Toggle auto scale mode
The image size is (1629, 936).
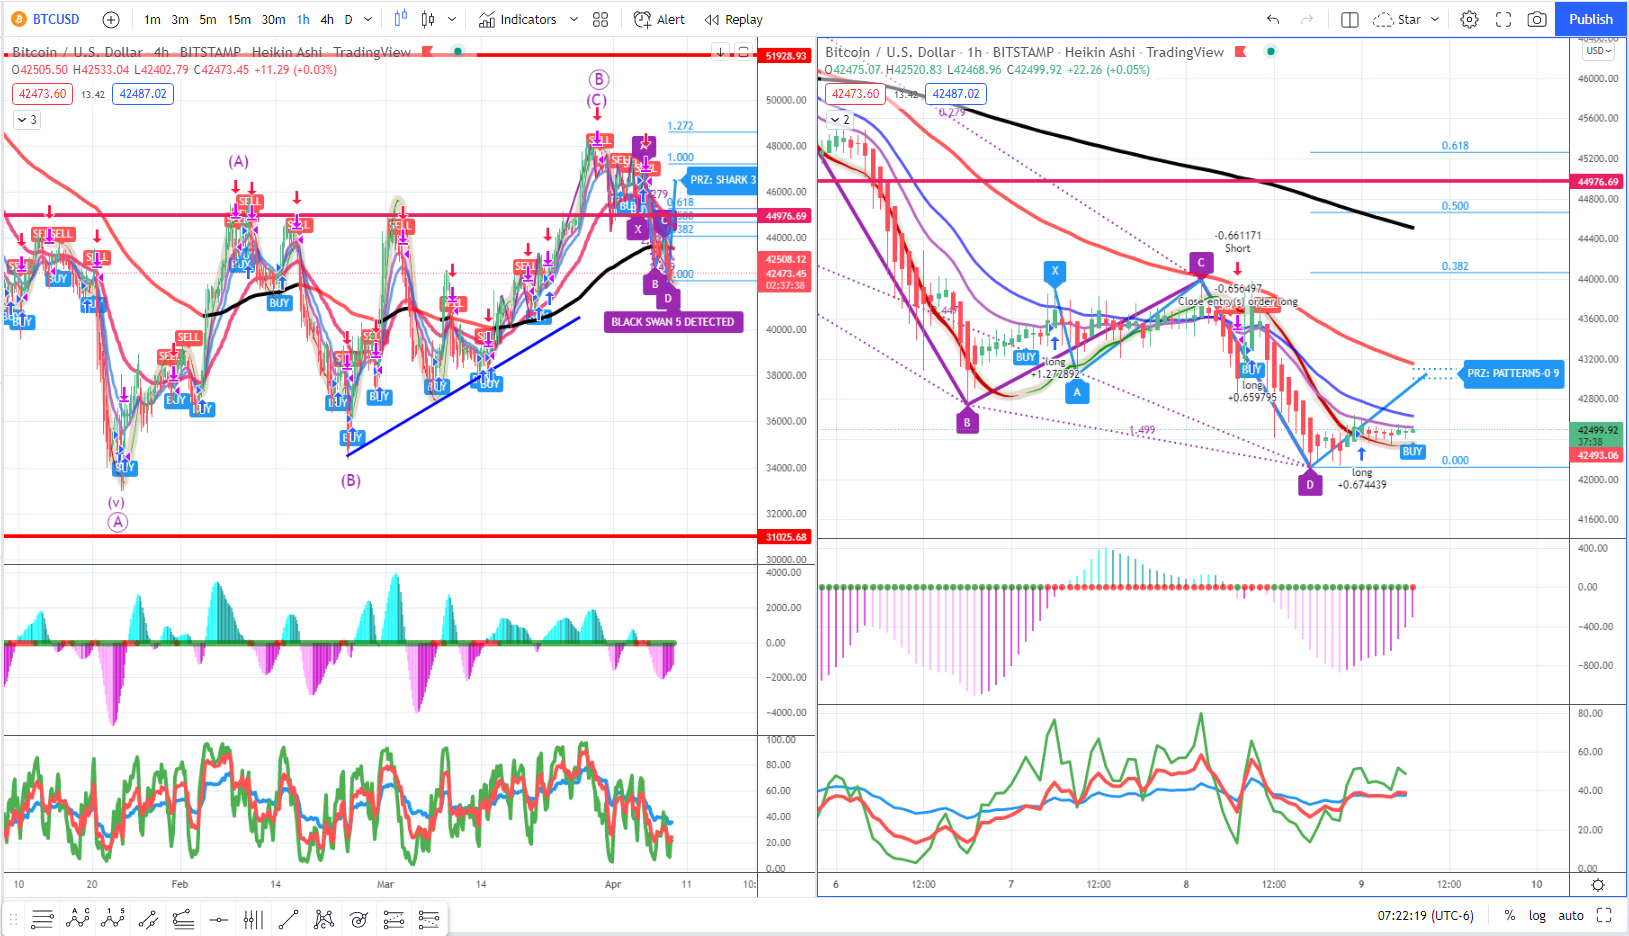[1571, 915]
